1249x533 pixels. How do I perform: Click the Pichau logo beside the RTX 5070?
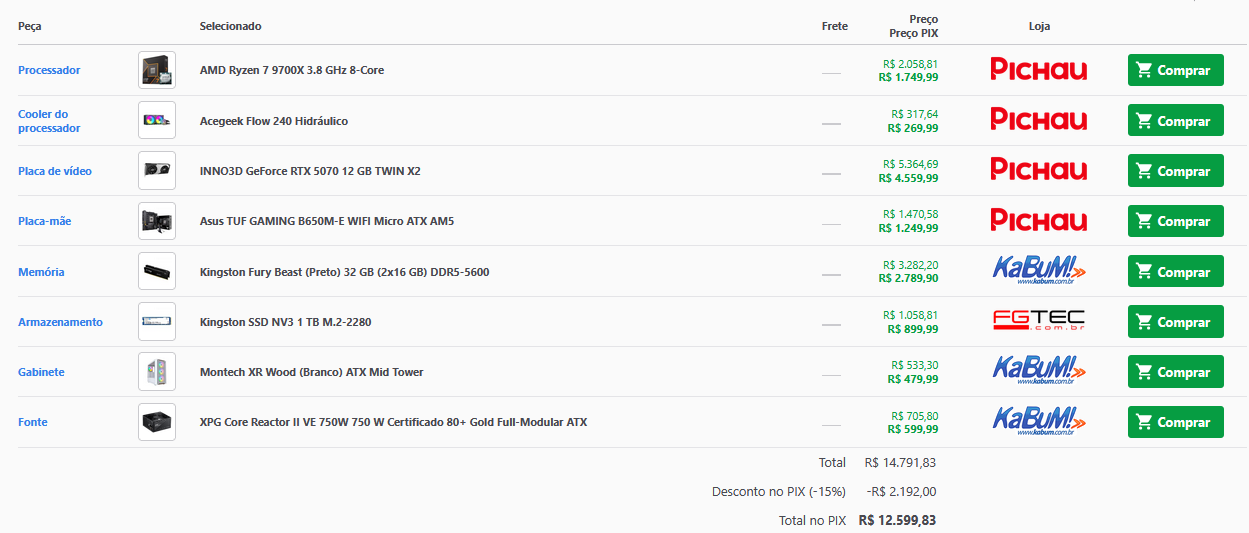[x=1038, y=169]
